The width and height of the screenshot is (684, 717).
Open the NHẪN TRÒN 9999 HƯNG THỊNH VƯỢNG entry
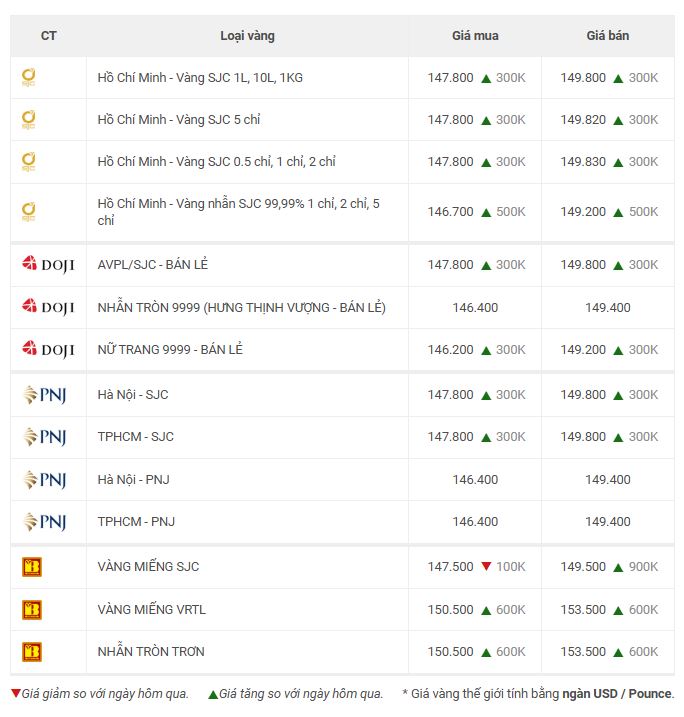tap(241, 308)
